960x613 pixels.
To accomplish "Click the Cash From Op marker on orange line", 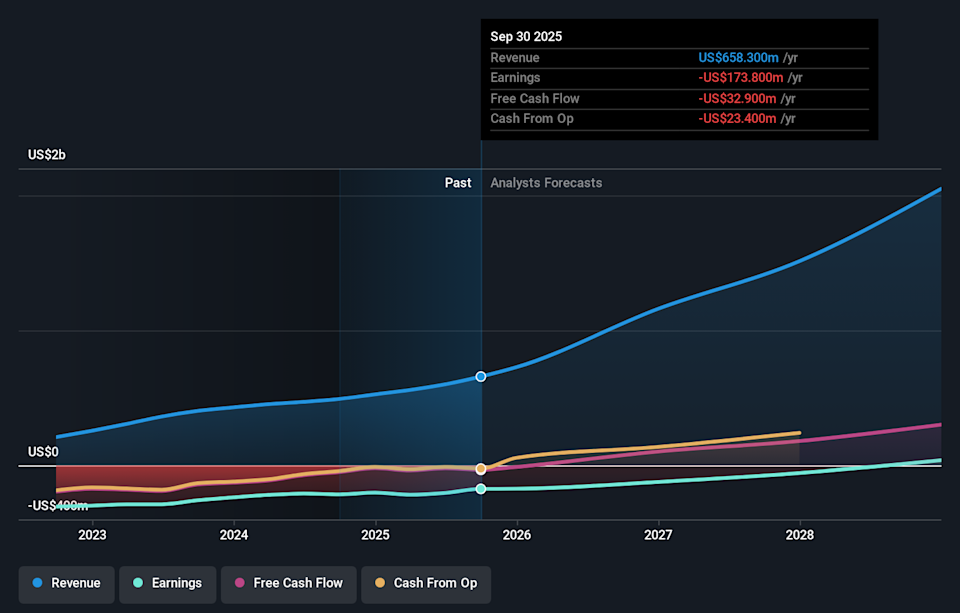I will [x=481, y=469].
